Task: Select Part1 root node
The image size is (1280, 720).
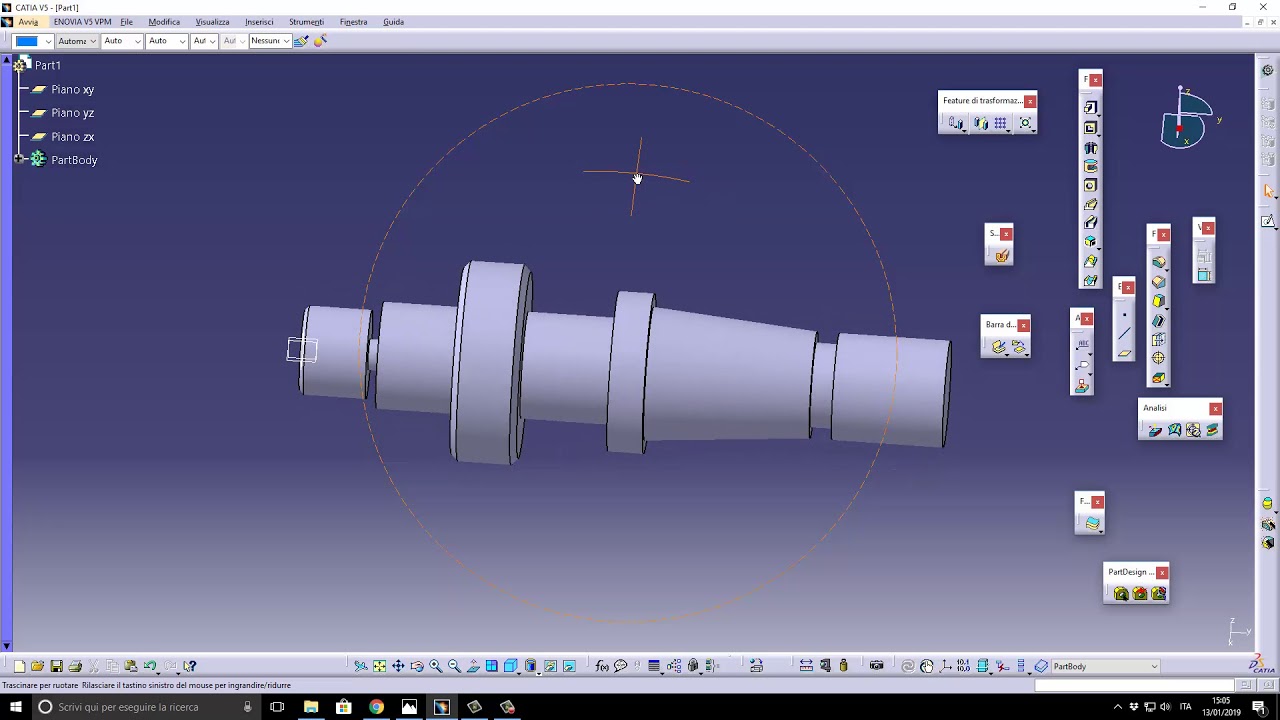Action: [47, 65]
